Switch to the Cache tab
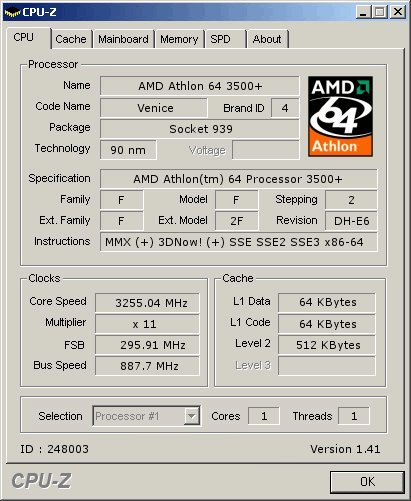Viewport: 411px width, 501px height. [71, 39]
